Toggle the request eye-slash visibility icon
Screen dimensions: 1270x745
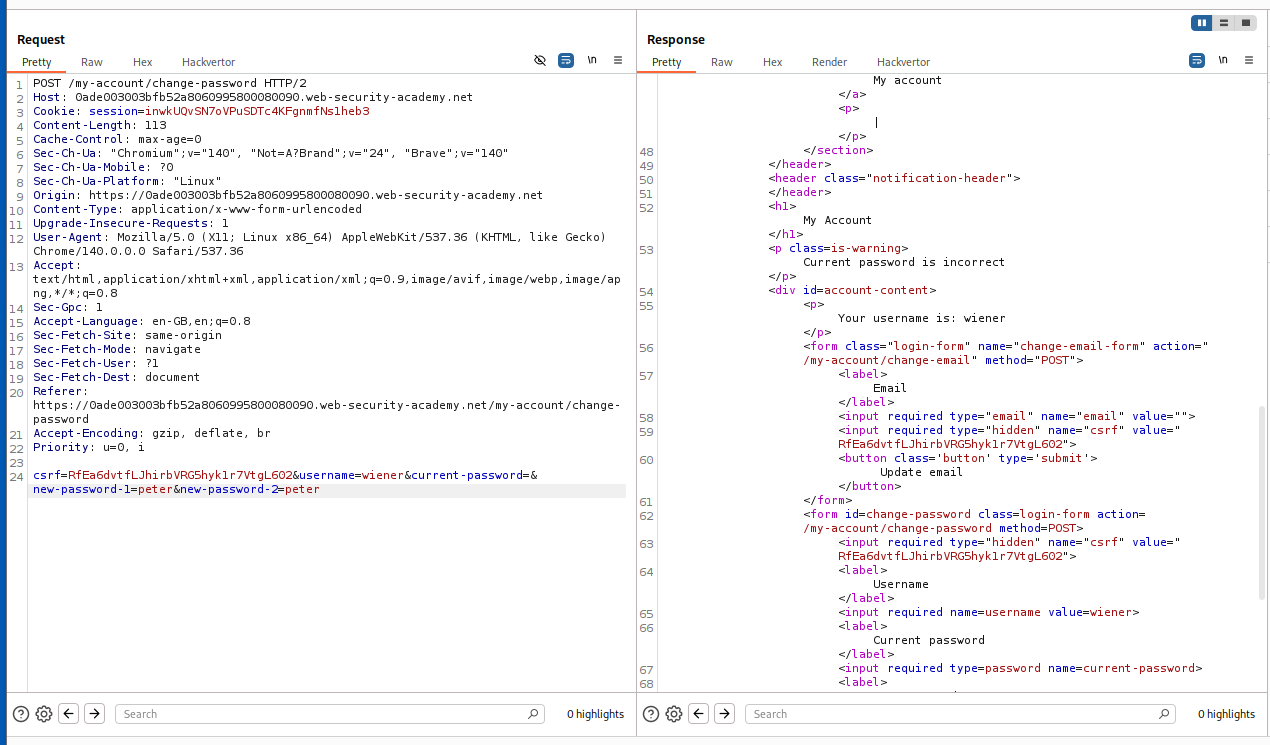point(540,61)
